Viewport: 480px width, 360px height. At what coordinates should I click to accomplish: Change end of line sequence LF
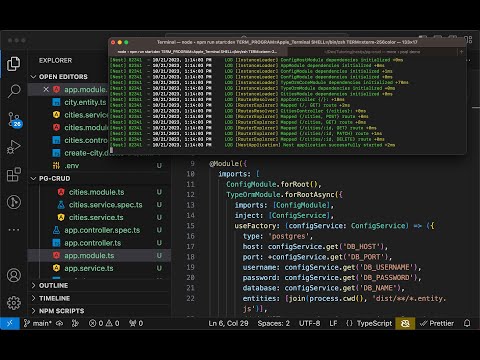333,323
